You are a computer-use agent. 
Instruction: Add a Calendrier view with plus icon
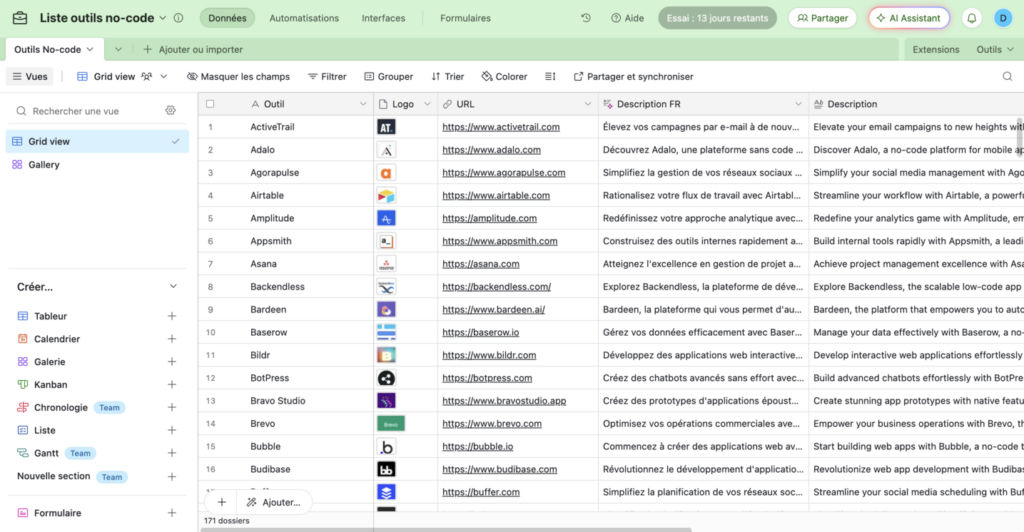(172, 339)
